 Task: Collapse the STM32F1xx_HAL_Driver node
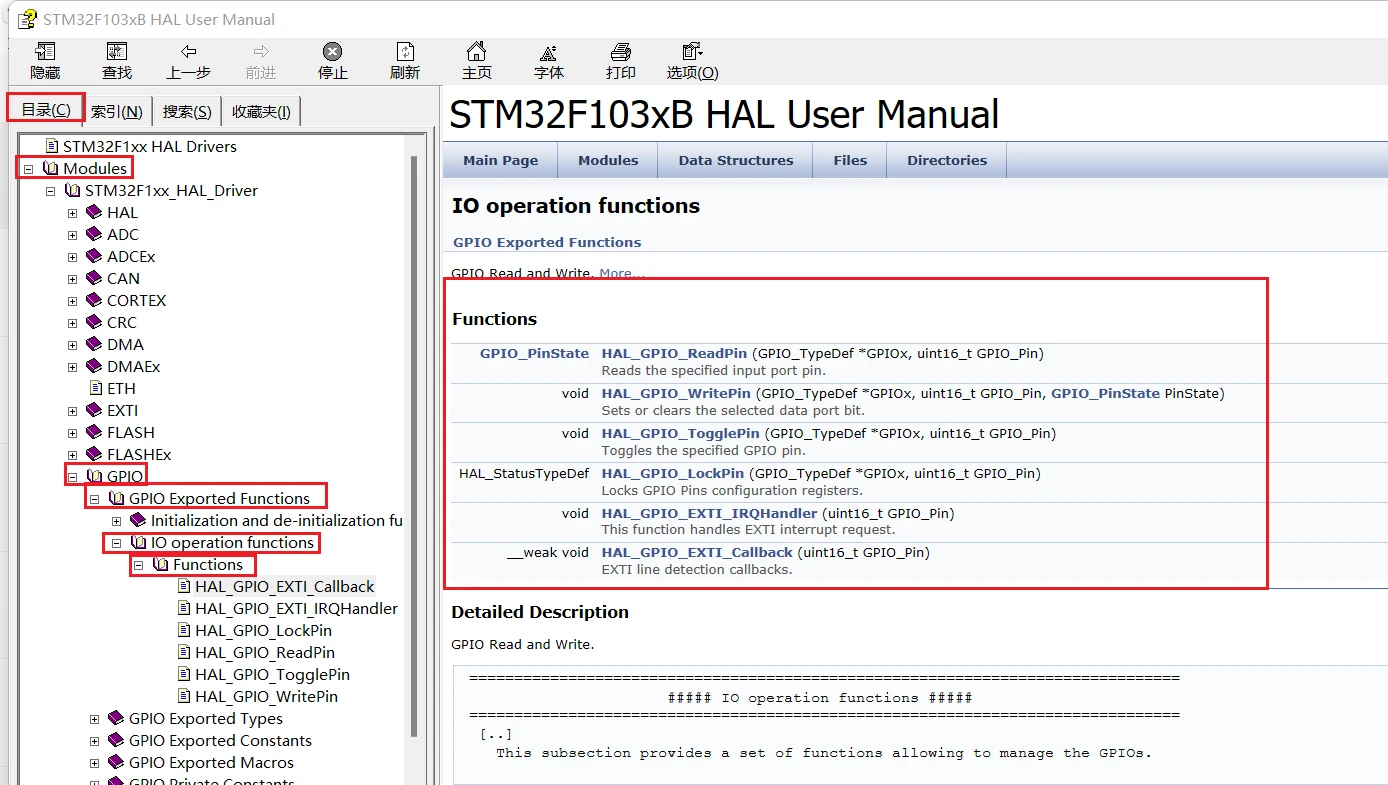(50, 191)
